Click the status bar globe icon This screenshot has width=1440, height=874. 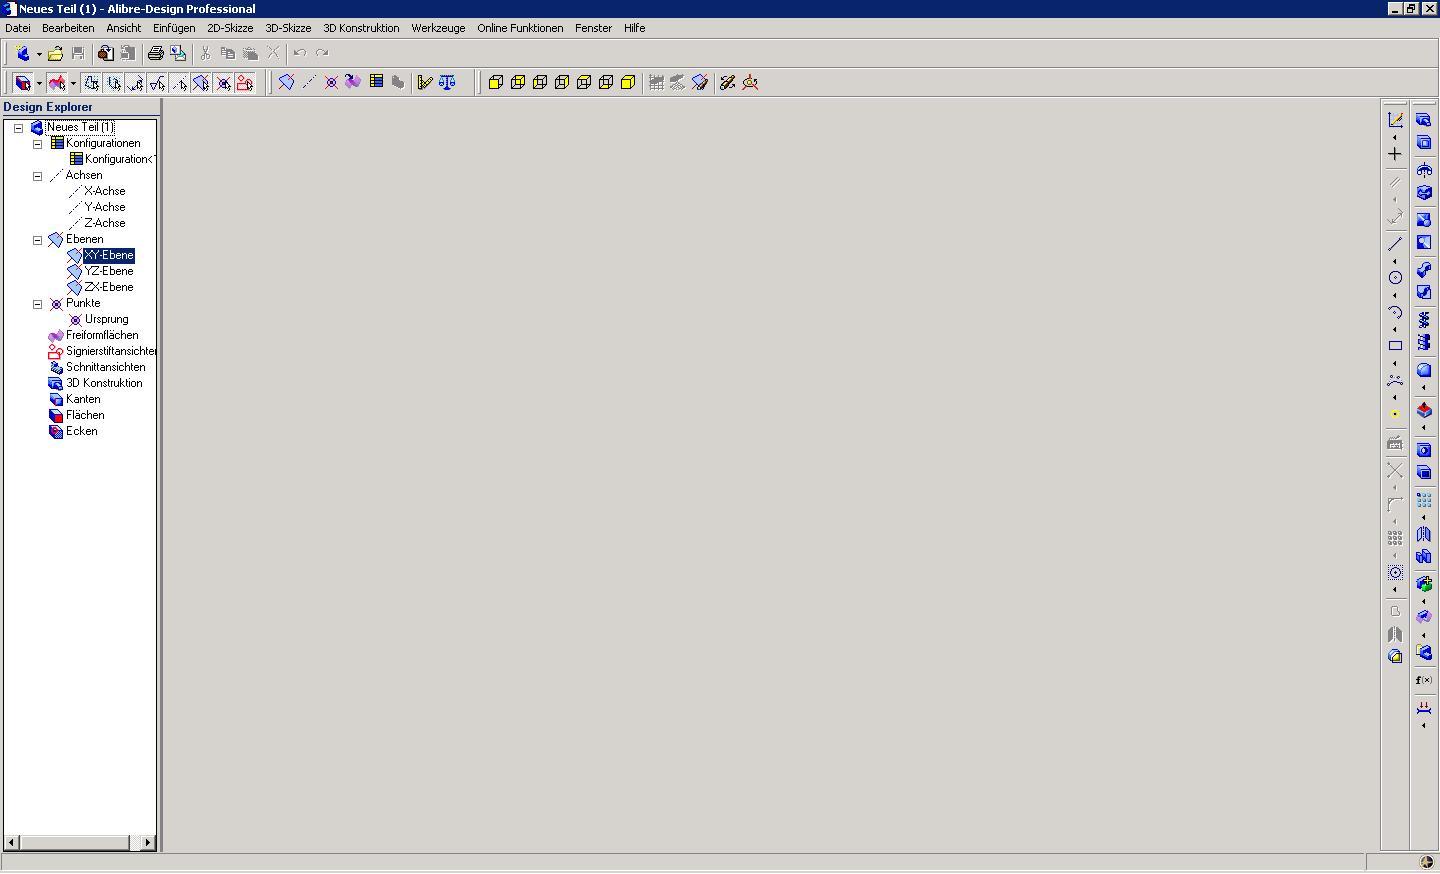click(1427, 862)
